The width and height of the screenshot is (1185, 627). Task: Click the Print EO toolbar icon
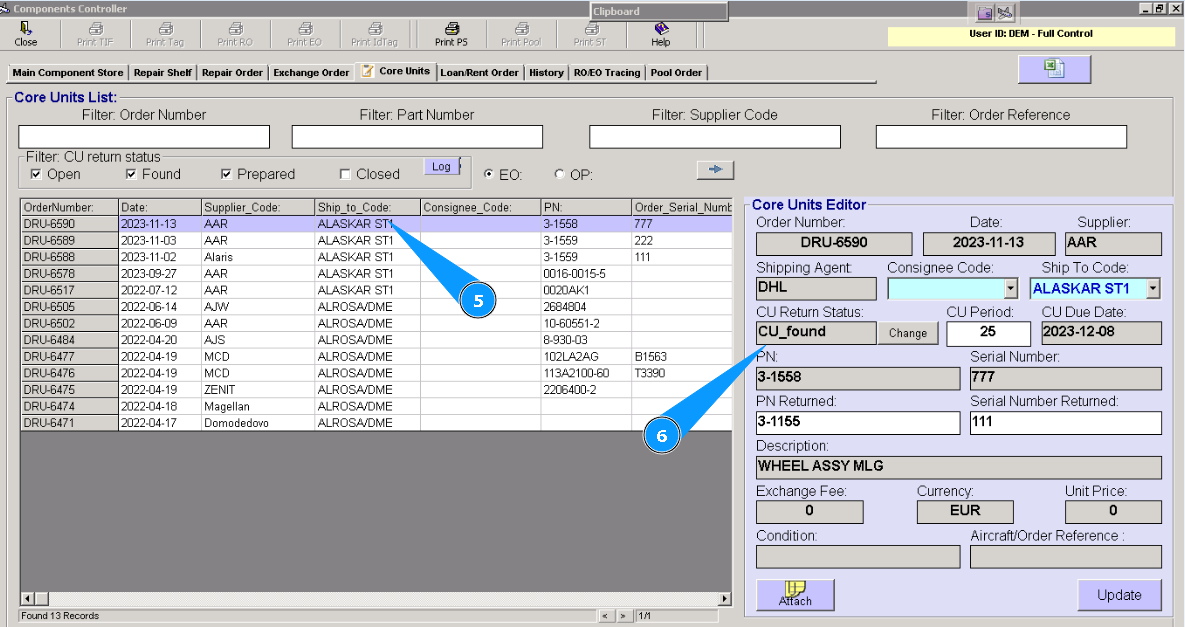point(305,34)
